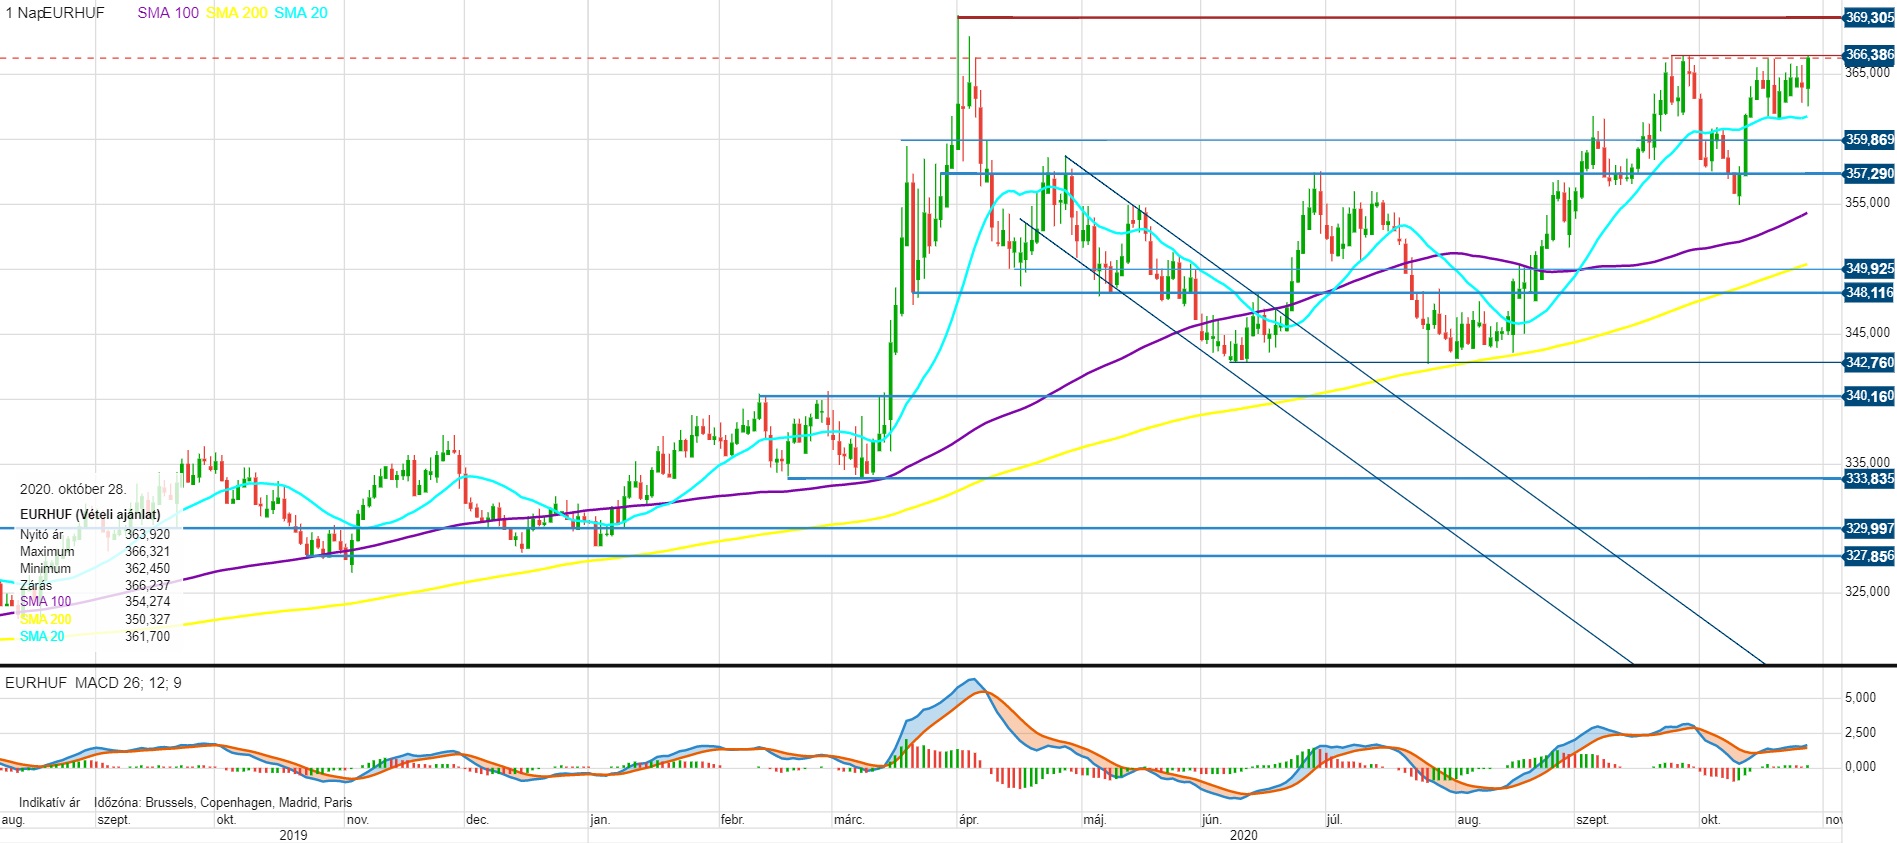
Task: Click the EURHUF symbol title at top
Action: 74,13
